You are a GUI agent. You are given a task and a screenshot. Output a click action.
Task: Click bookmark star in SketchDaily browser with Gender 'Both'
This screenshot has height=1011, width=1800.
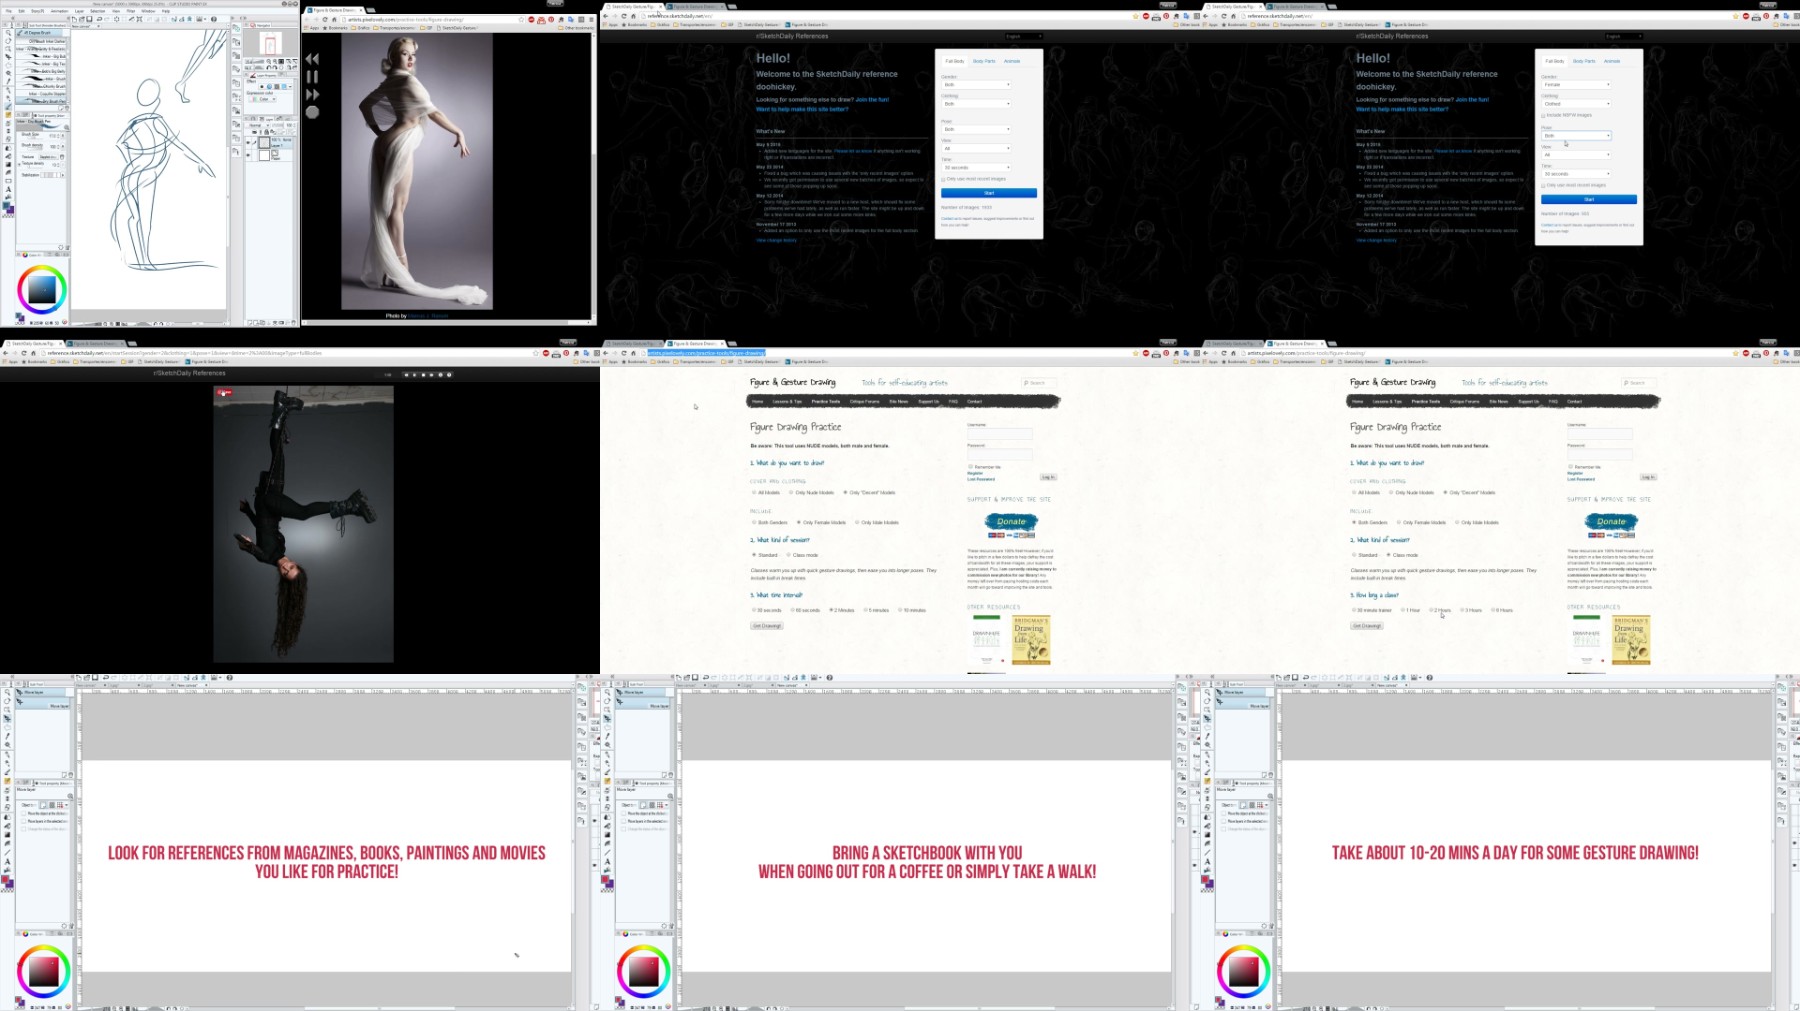pyautogui.click(x=1135, y=16)
